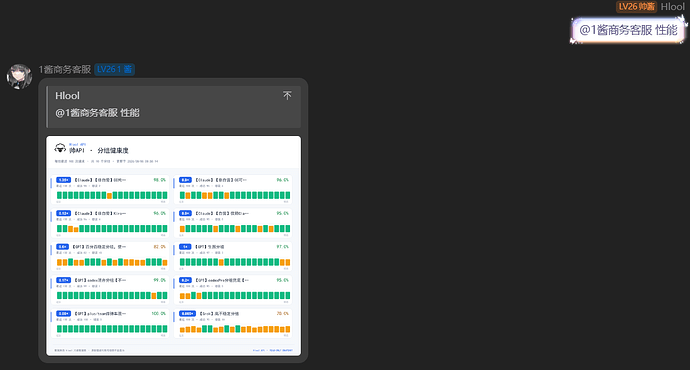Click the LV26 1酱 level badge
This screenshot has height=370, width=690.
click(x=114, y=70)
